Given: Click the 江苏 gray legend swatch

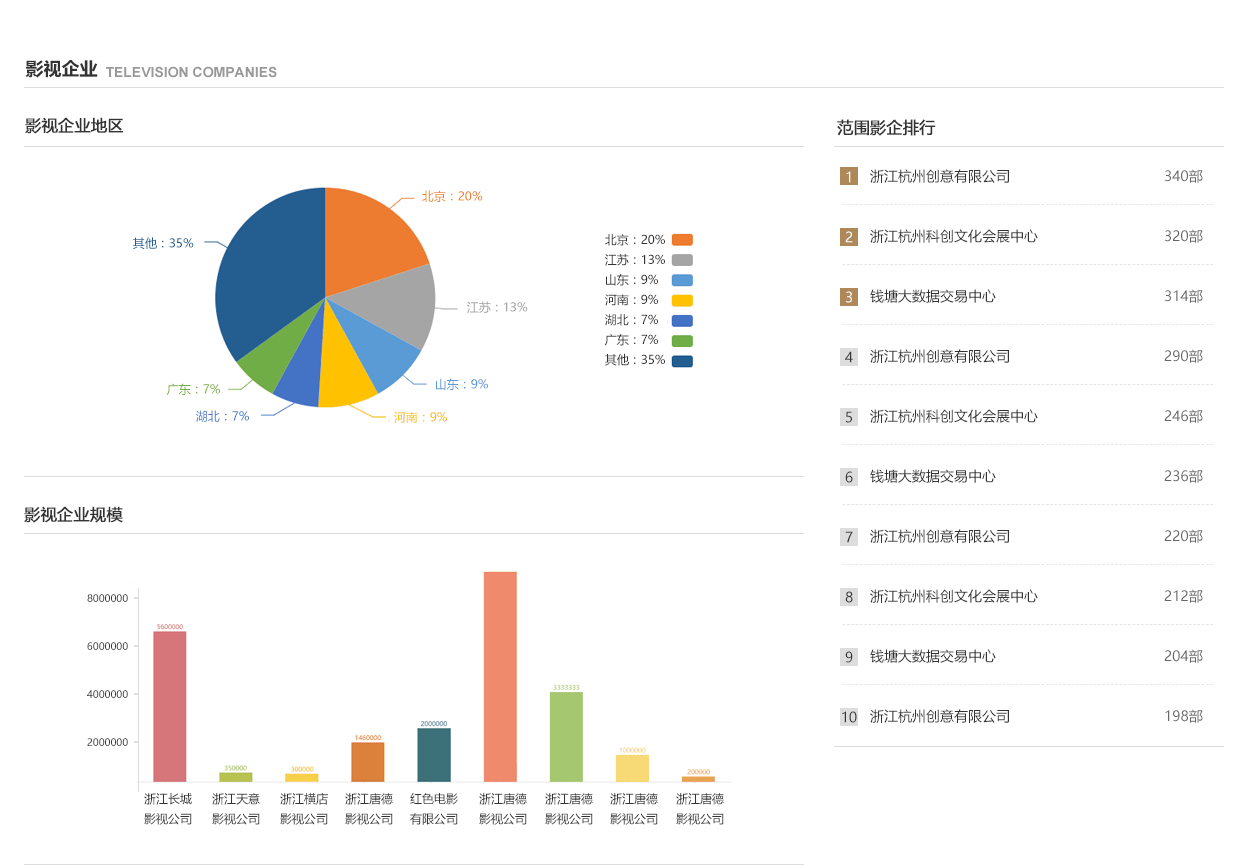Looking at the screenshot, I should (682, 260).
